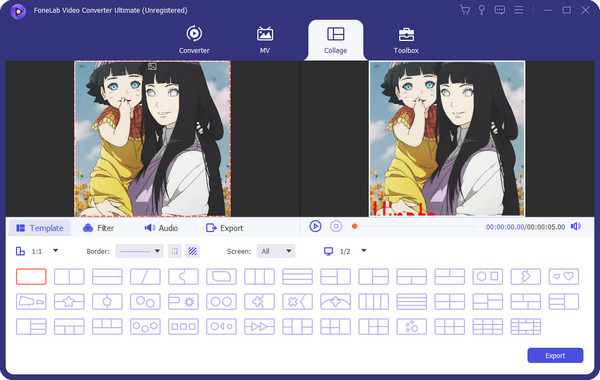Select the four vertical columns template

373,302
